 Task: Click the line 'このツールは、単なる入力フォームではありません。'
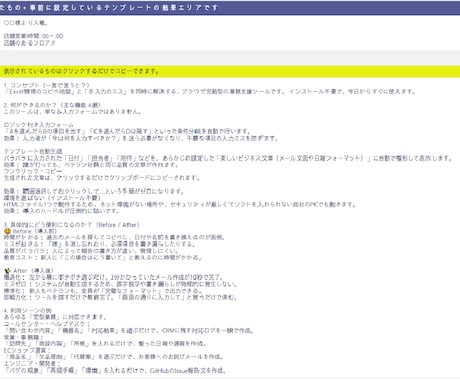tap(72, 112)
